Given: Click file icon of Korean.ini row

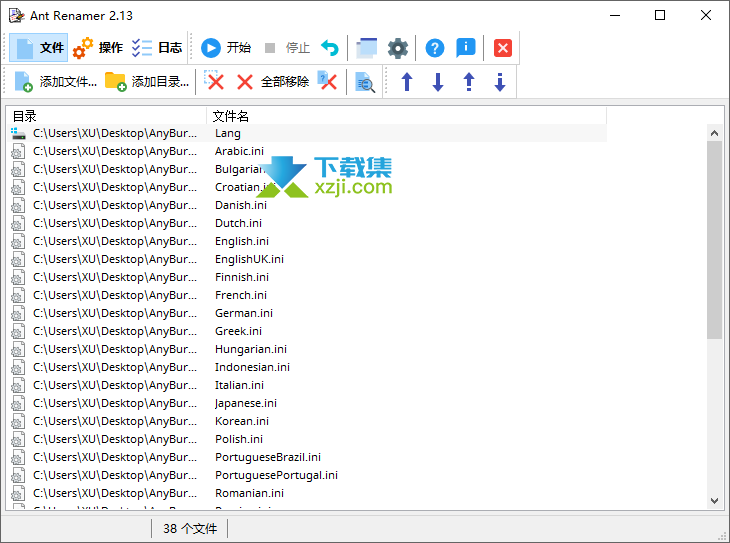Looking at the screenshot, I should [18, 421].
